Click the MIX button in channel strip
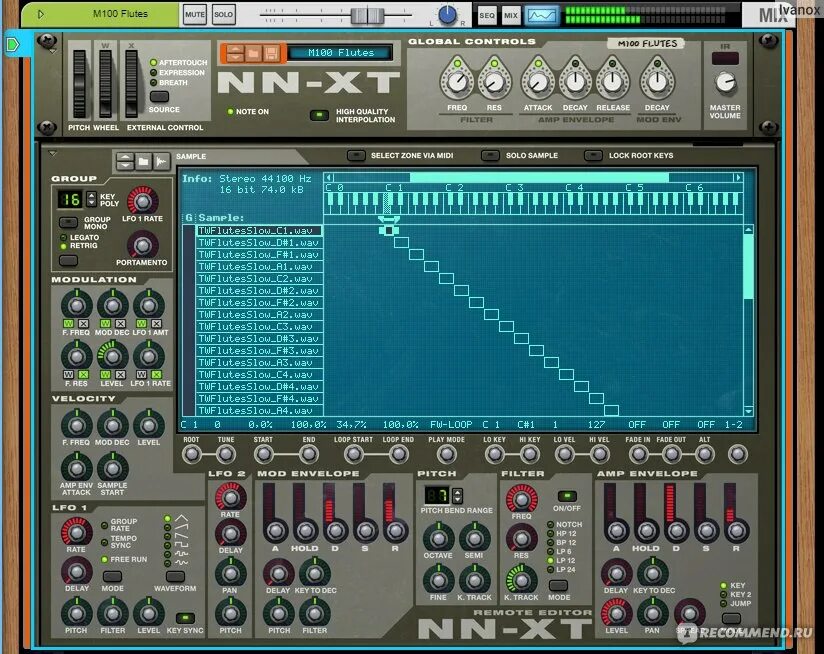Image resolution: width=824 pixels, height=654 pixels. point(511,15)
